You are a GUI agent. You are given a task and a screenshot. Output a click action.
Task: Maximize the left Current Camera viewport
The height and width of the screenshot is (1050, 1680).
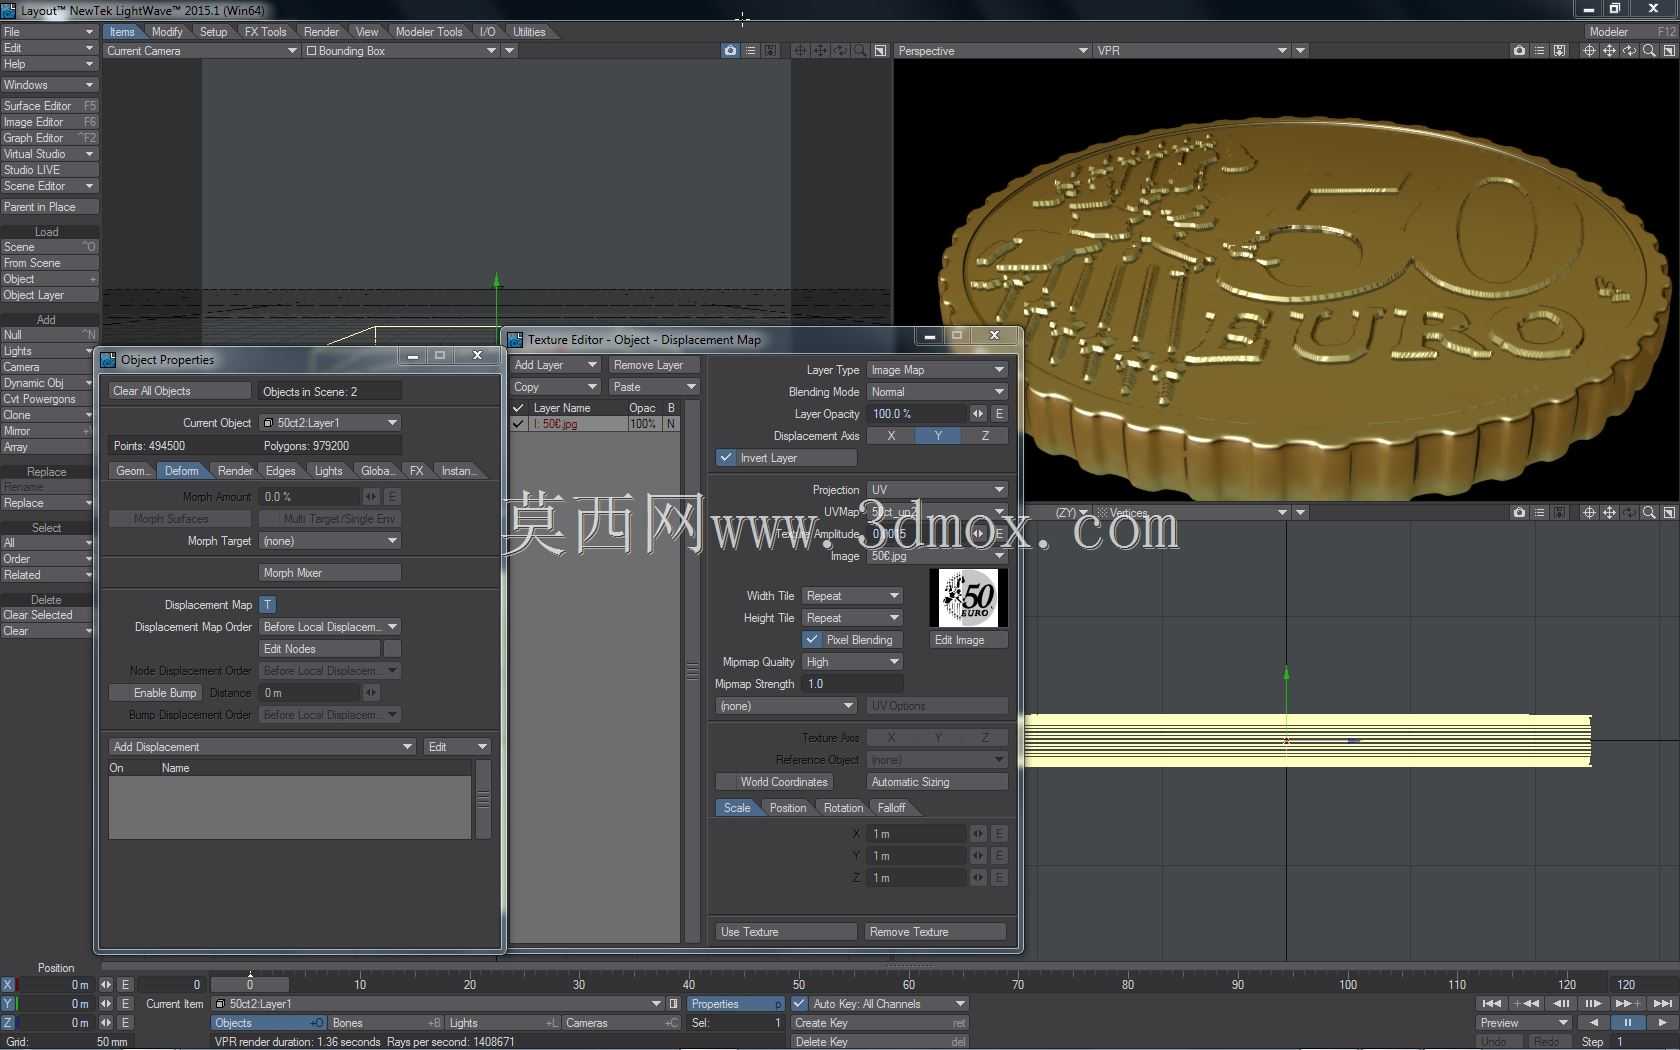coord(880,51)
